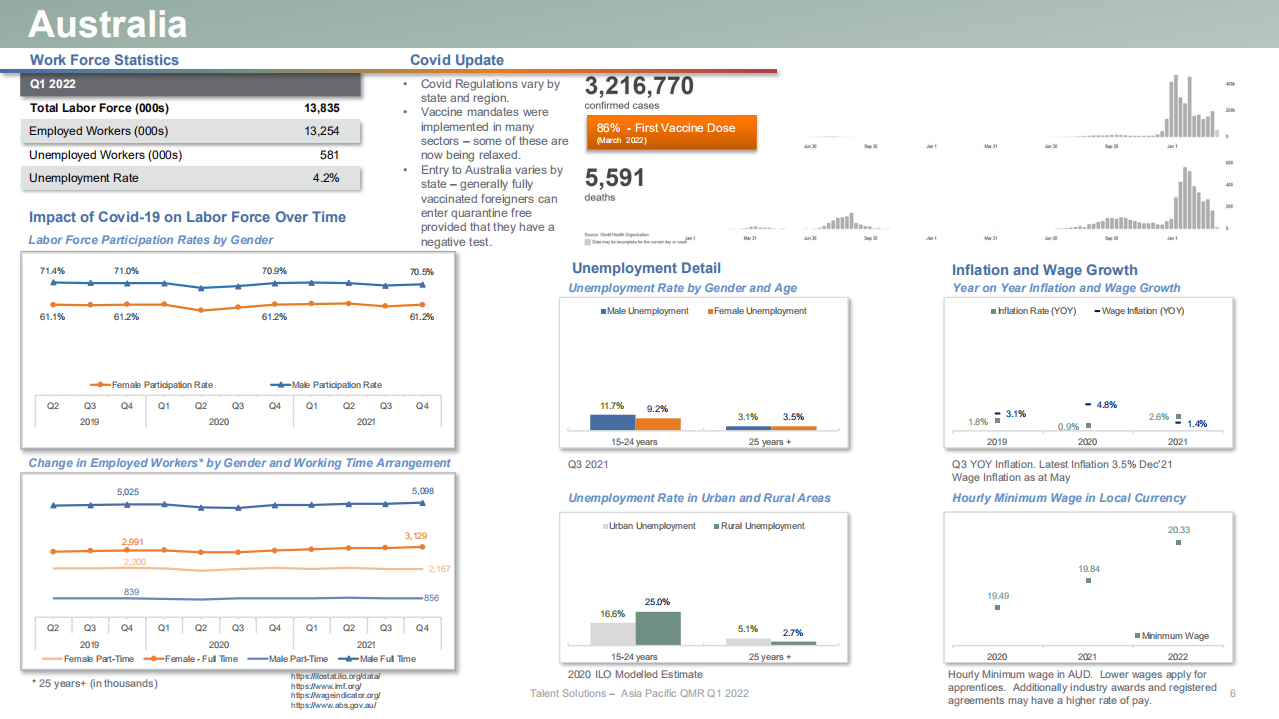Screen dimensions: 1279x719
Task: Click the 20.33 minimum wage data point
Action: (x=1178, y=543)
